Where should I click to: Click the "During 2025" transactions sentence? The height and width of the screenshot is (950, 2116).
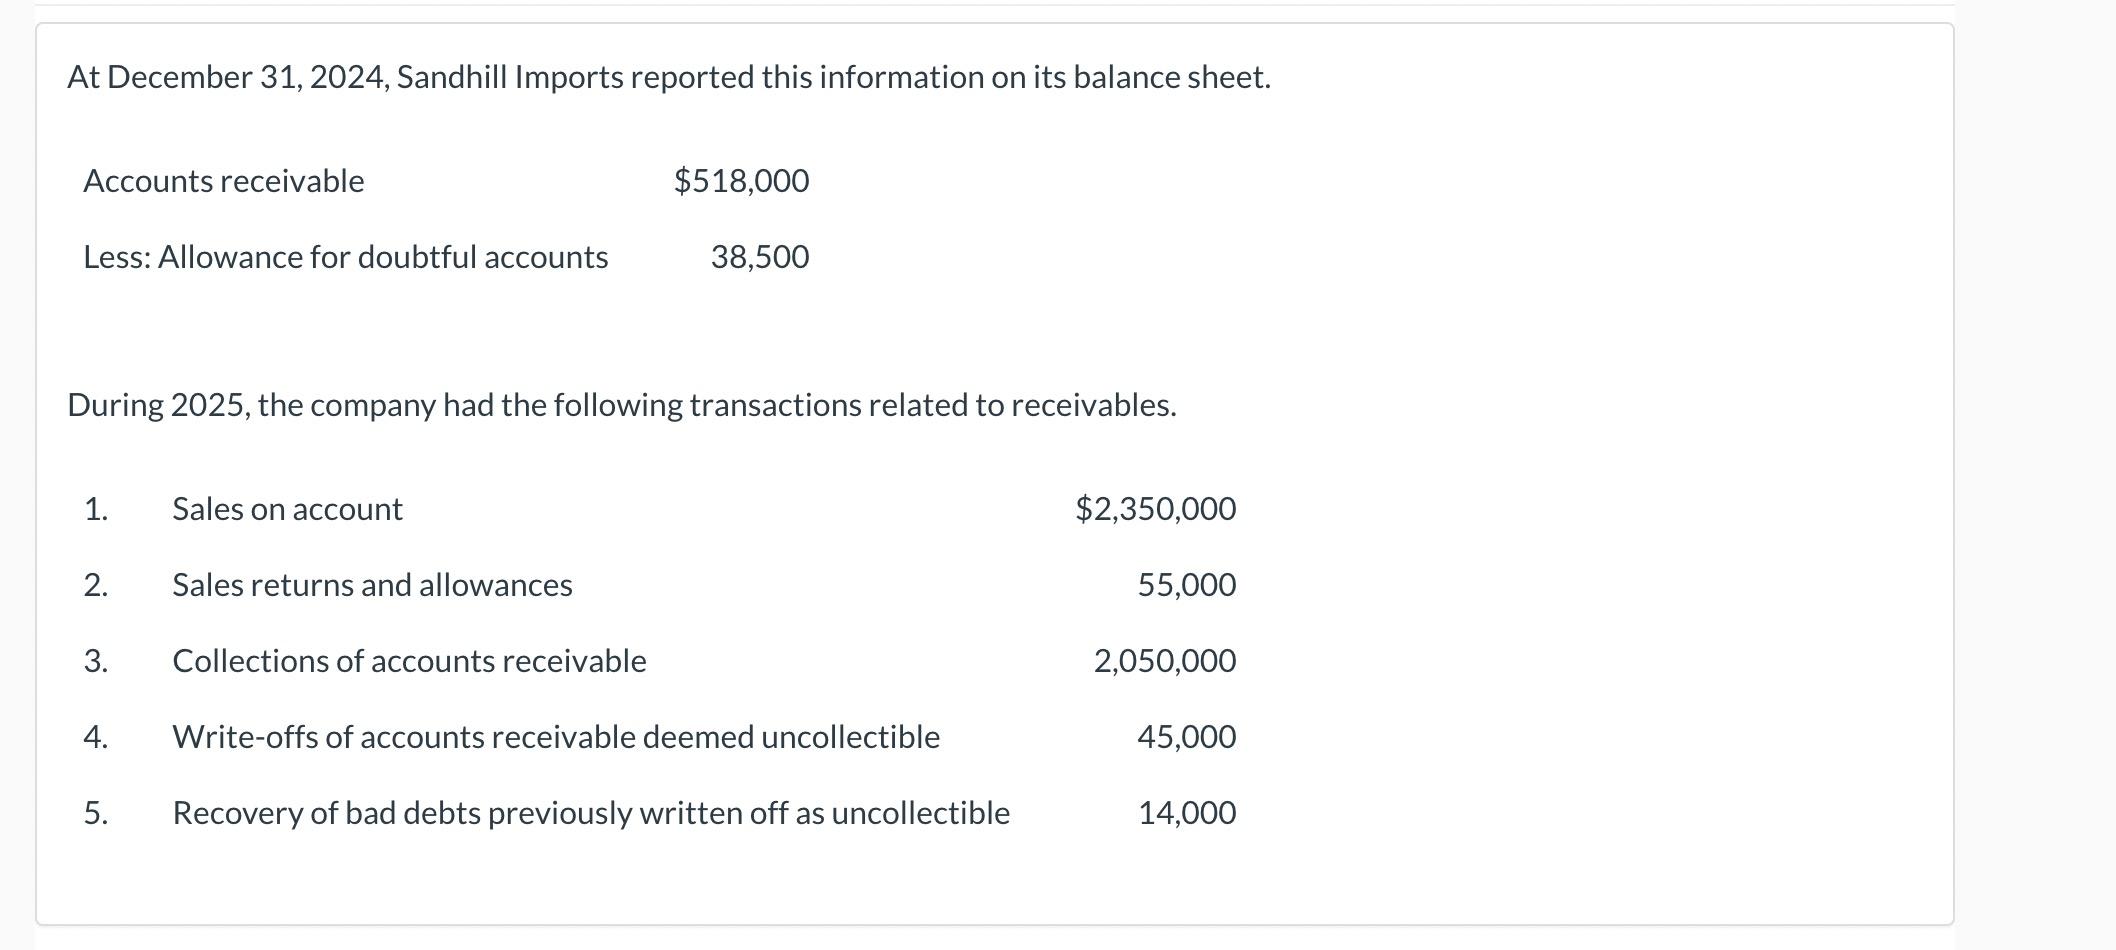[621, 405]
